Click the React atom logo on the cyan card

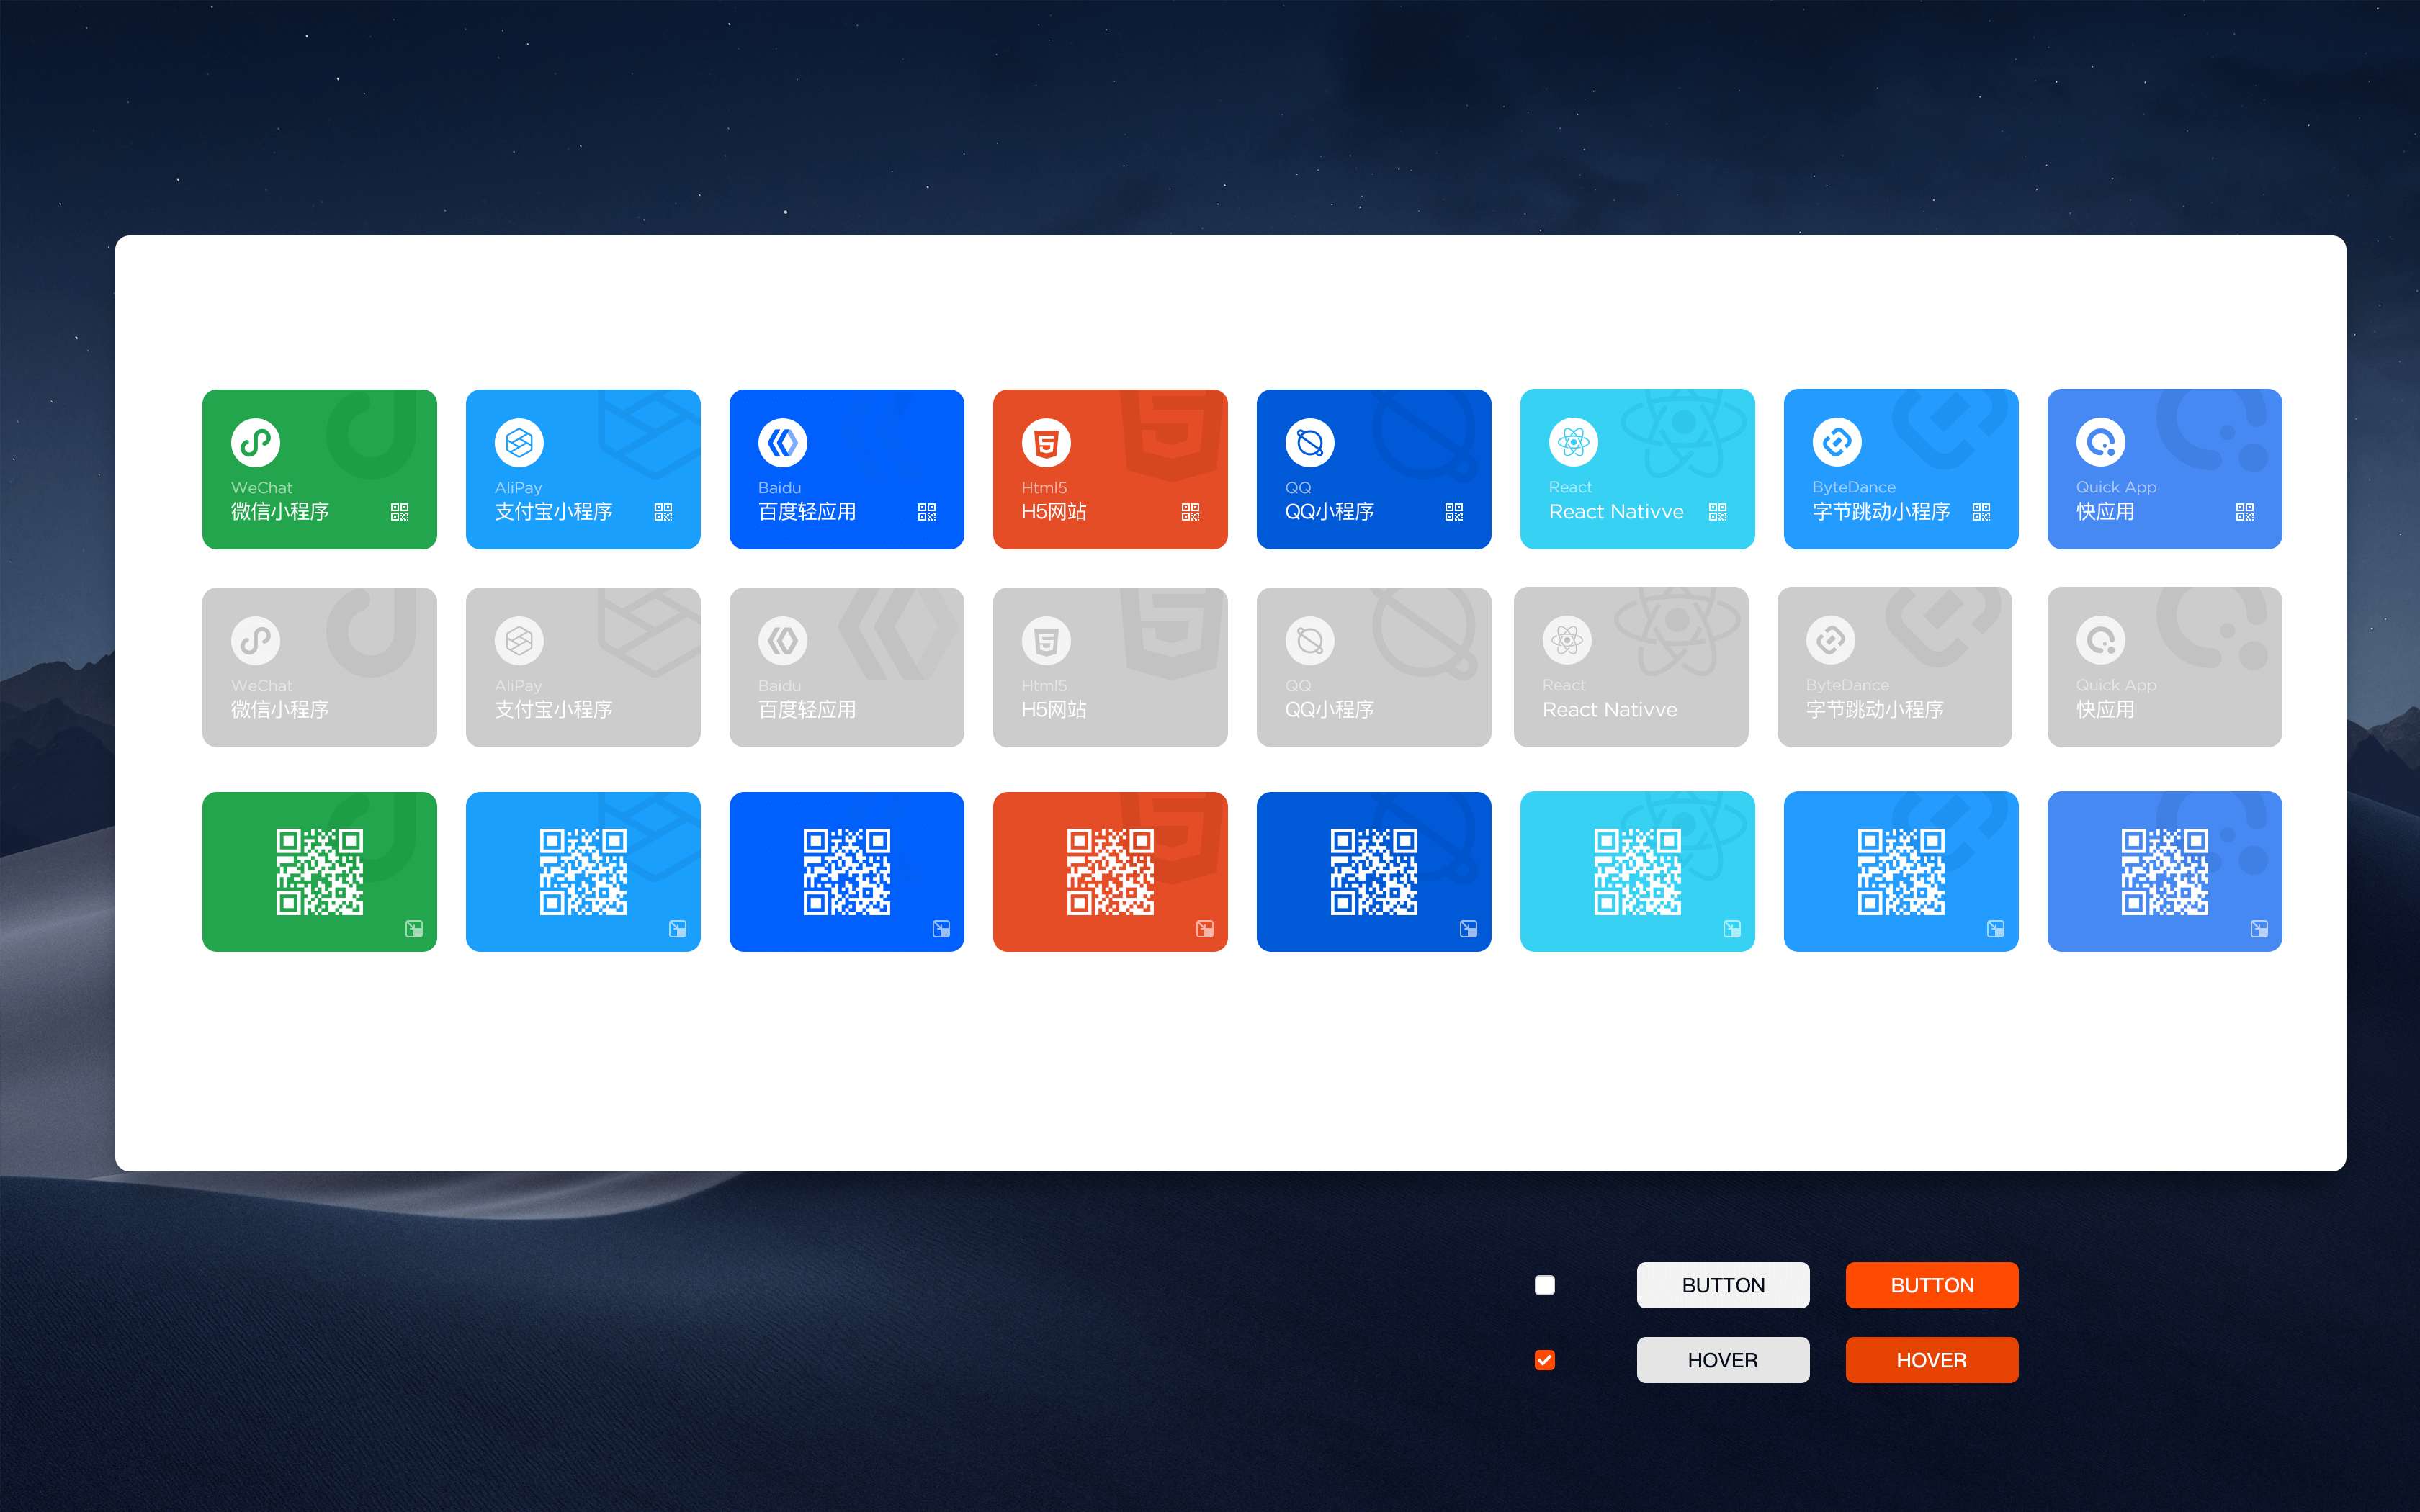coord(1573,442)
